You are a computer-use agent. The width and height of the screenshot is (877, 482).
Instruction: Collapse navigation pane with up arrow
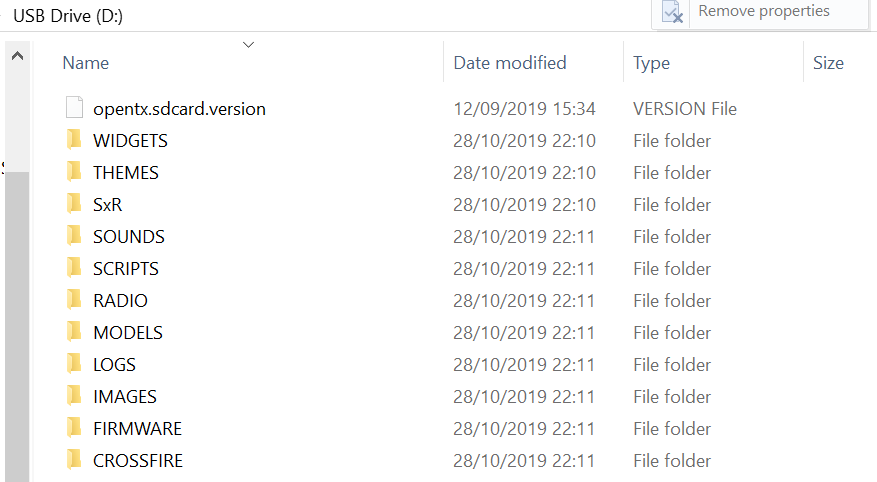click(17, 56)
